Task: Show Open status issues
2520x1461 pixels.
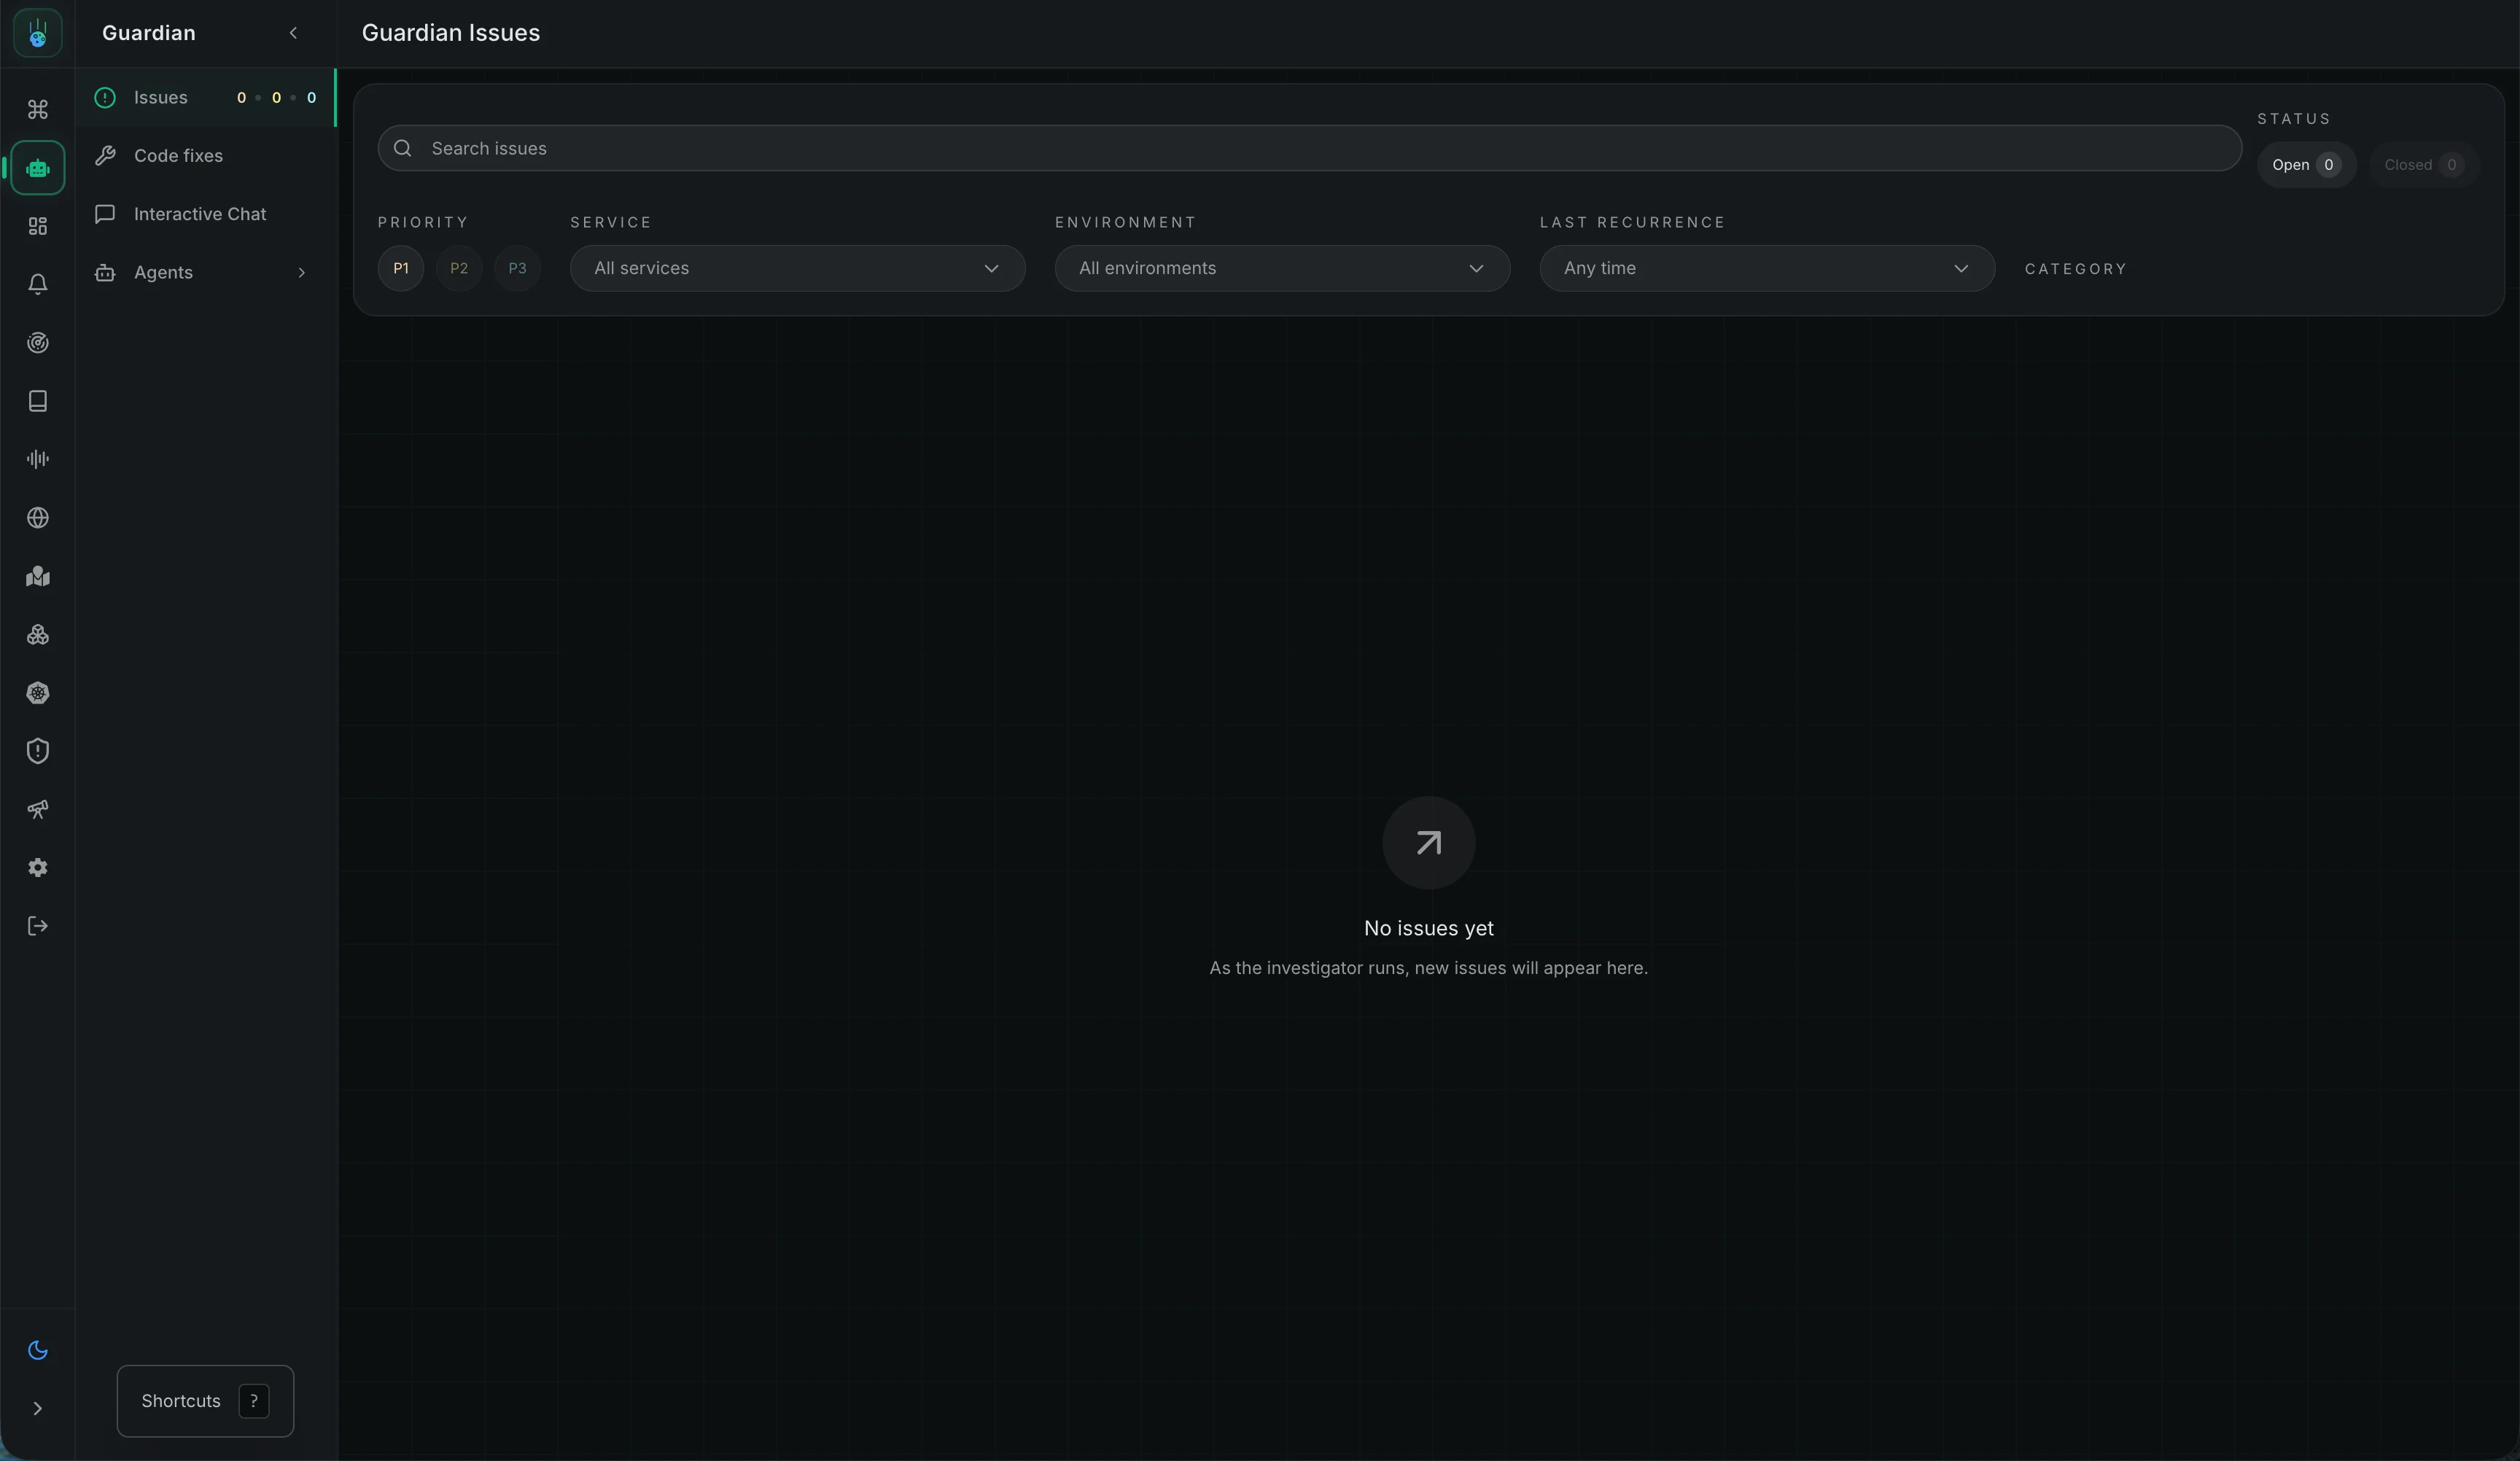Action: [x=2306, y=165]
